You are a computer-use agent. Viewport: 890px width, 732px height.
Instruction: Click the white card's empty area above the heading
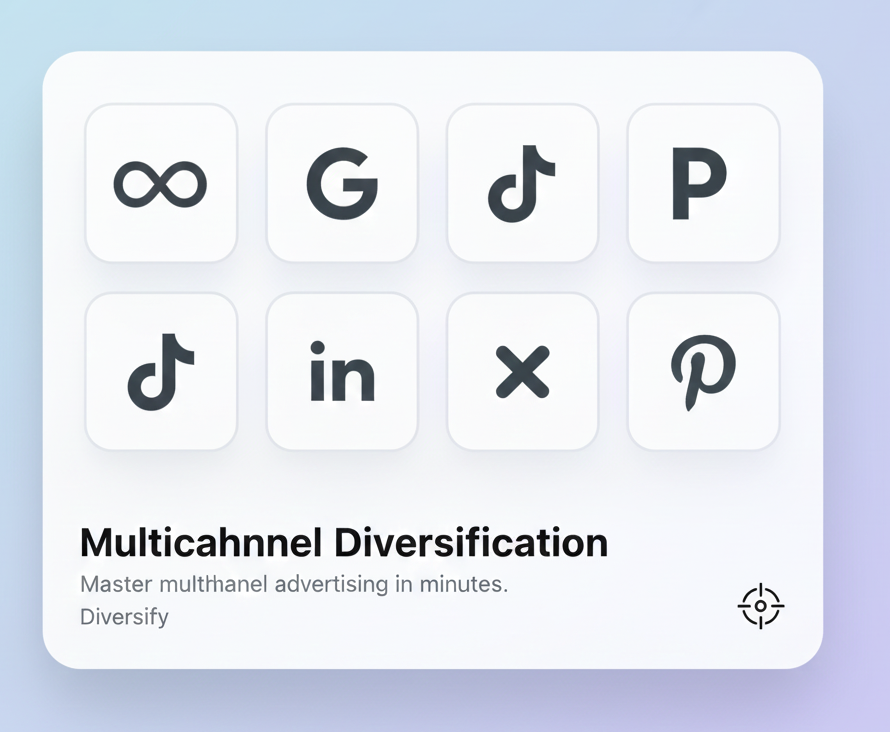430,485
